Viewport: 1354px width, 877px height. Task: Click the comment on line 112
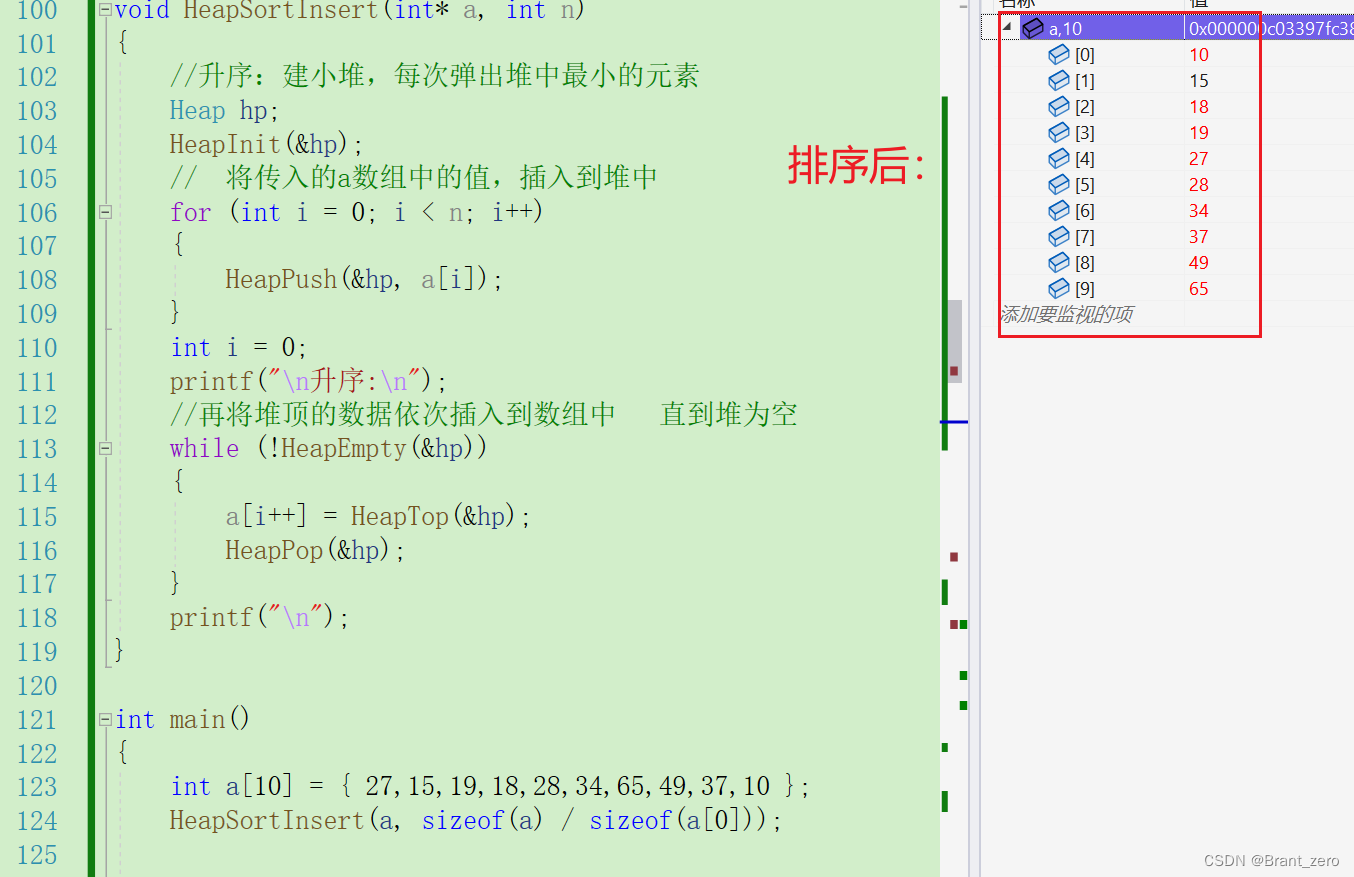coord(483,415)
